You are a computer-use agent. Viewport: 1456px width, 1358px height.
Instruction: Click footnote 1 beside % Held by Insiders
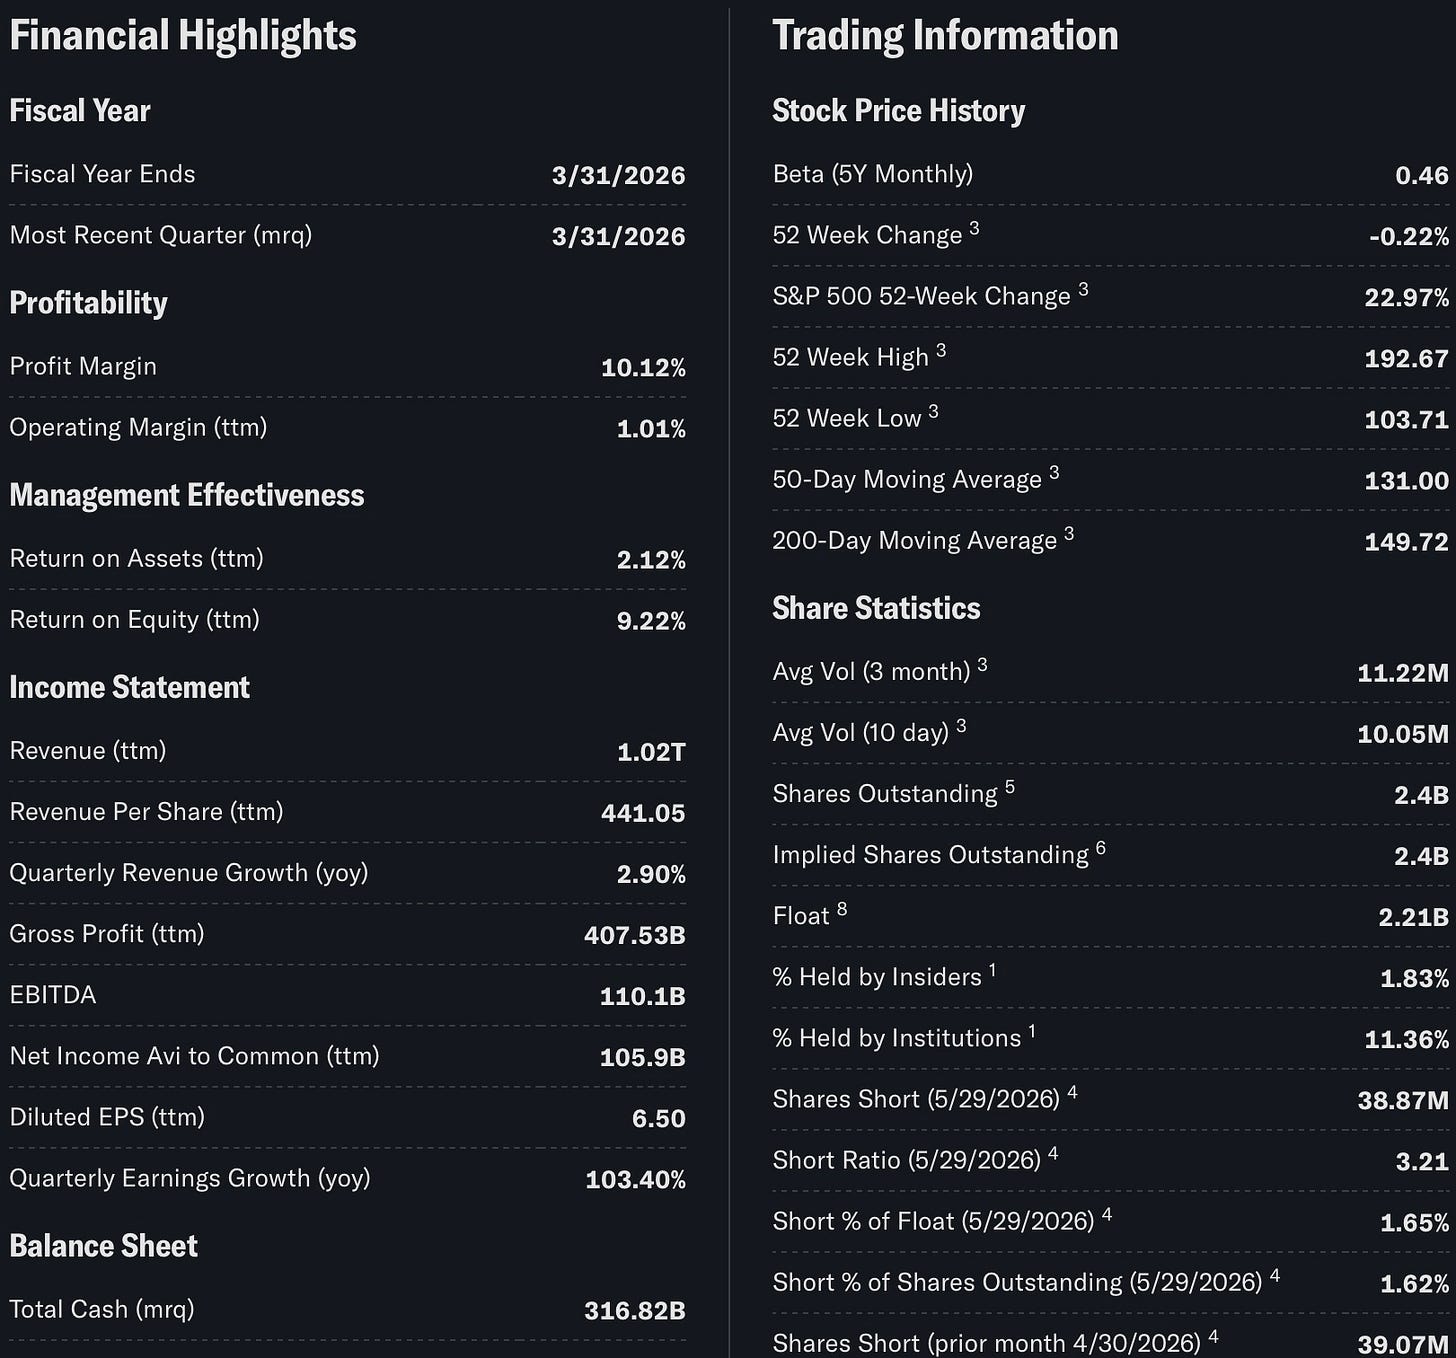pyautogui.click(x=993, y=970)
